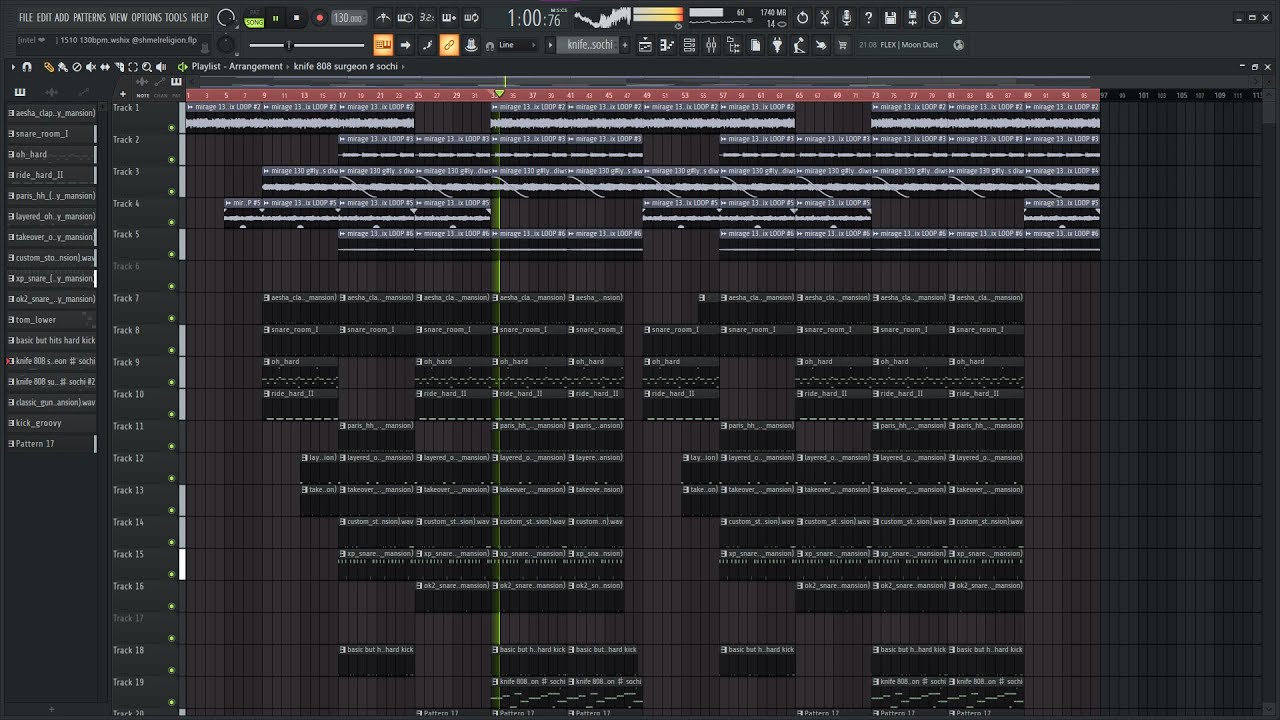Click the Pause playback button
The width and height of the screenshot is (1280, 720).
click(275, 18)
